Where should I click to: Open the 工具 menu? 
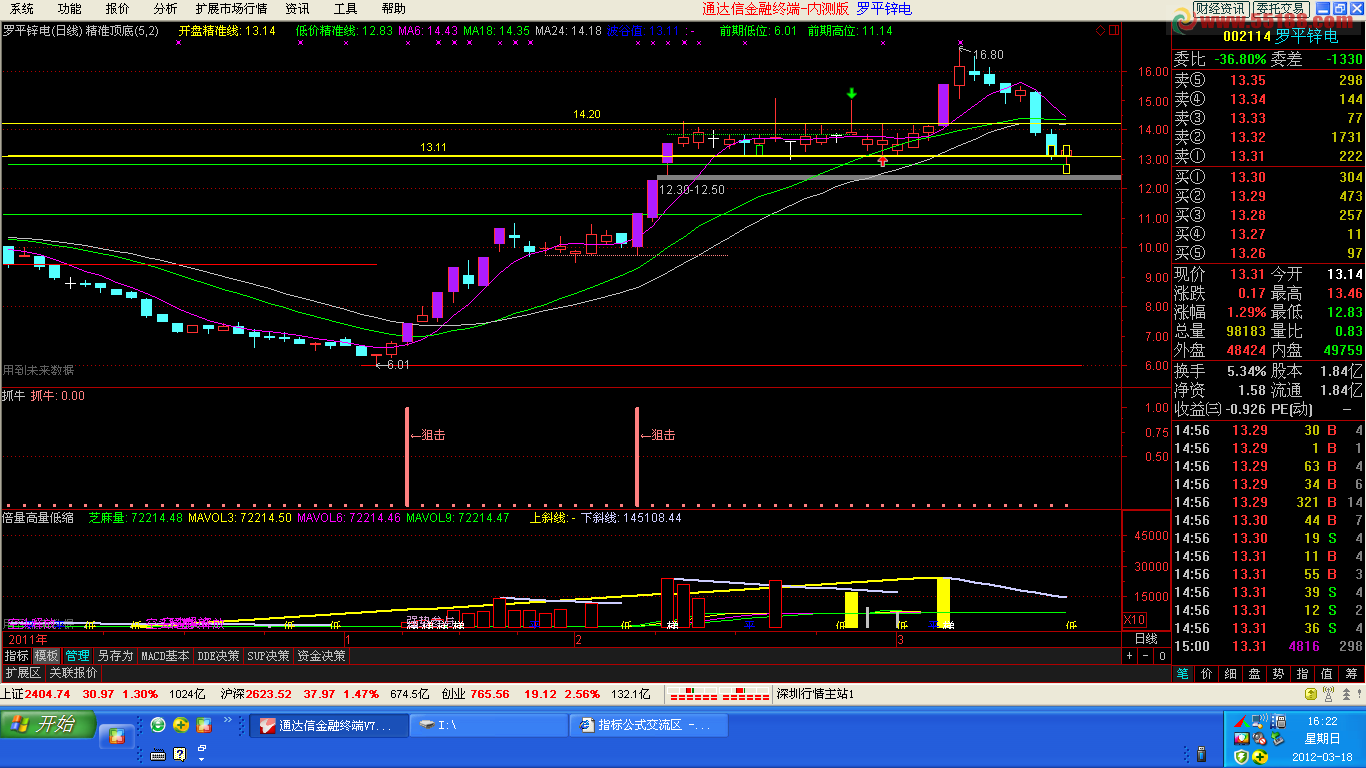[x=345, y=8]
